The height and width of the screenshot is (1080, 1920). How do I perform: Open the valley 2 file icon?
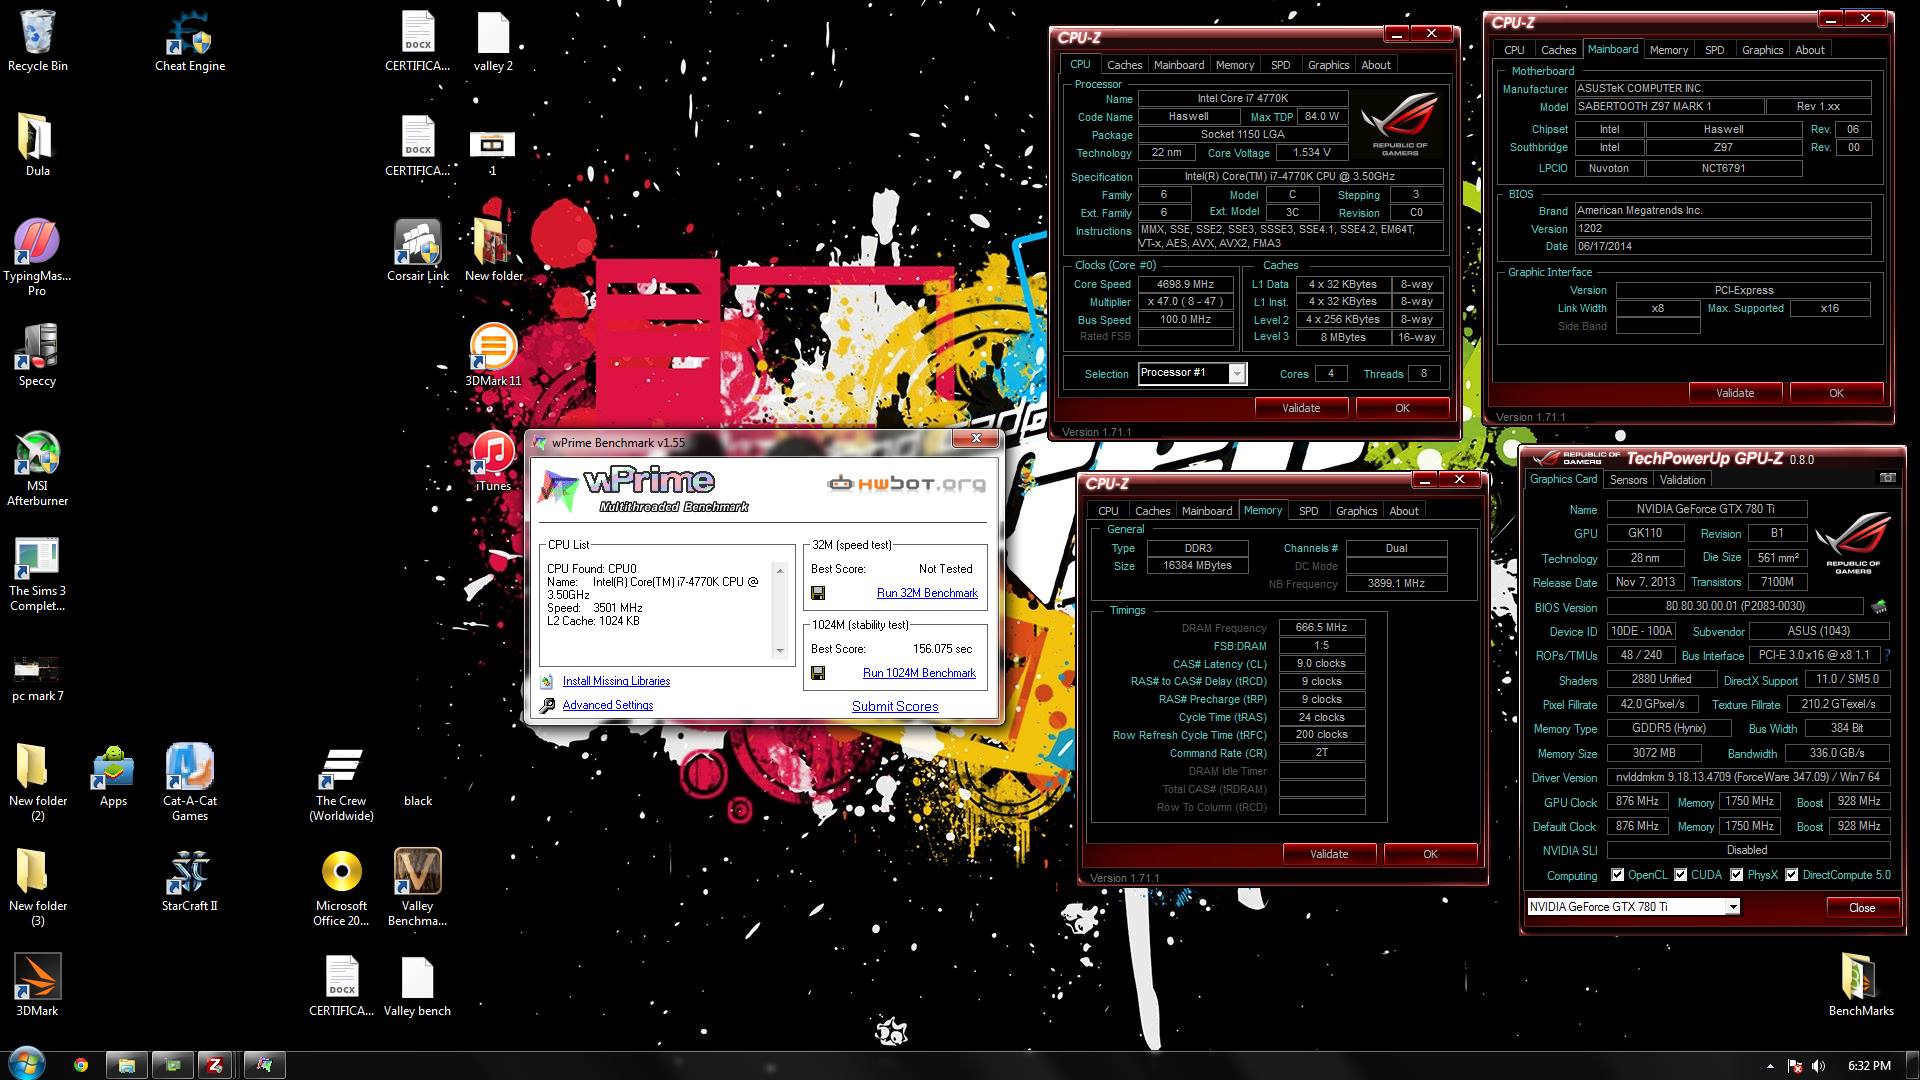pyautogui.click(x=493, y=40)
